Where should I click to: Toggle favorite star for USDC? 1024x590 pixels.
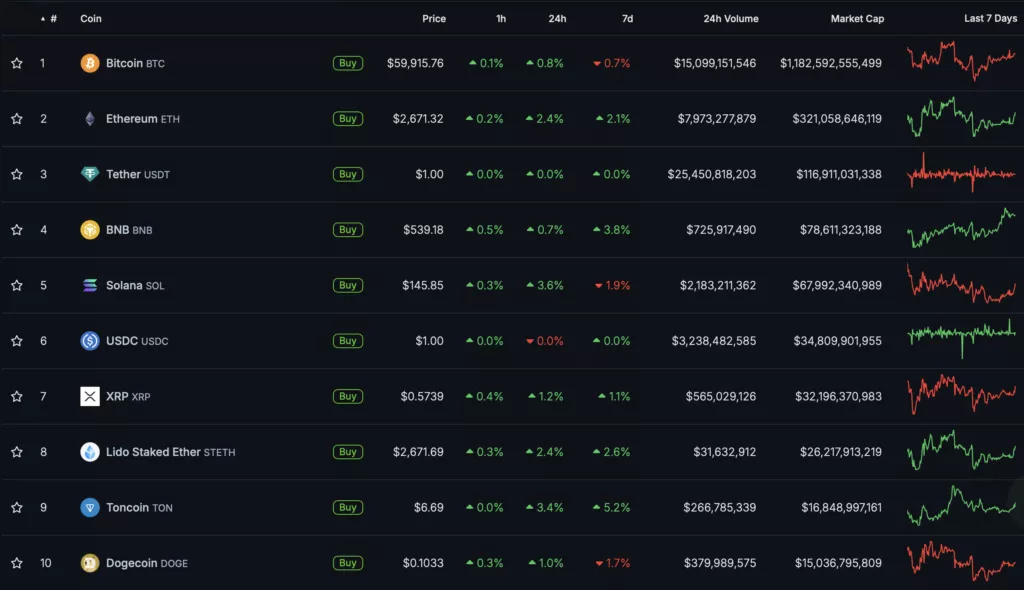pos(17,341)
